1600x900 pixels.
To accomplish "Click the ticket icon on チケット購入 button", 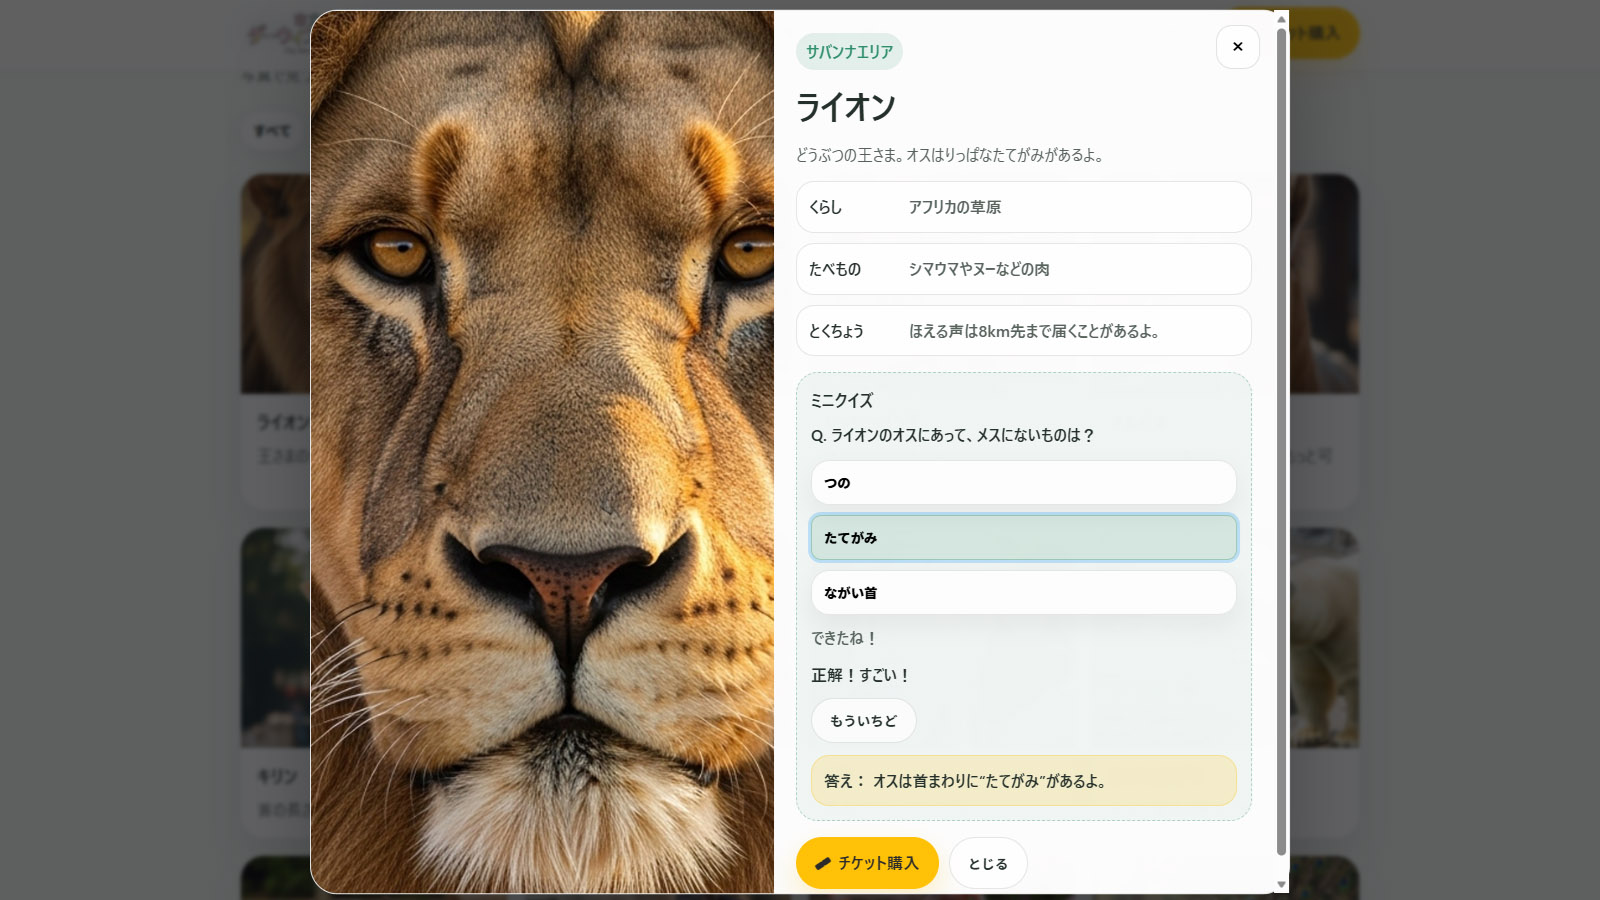I will tap(823, 863).
